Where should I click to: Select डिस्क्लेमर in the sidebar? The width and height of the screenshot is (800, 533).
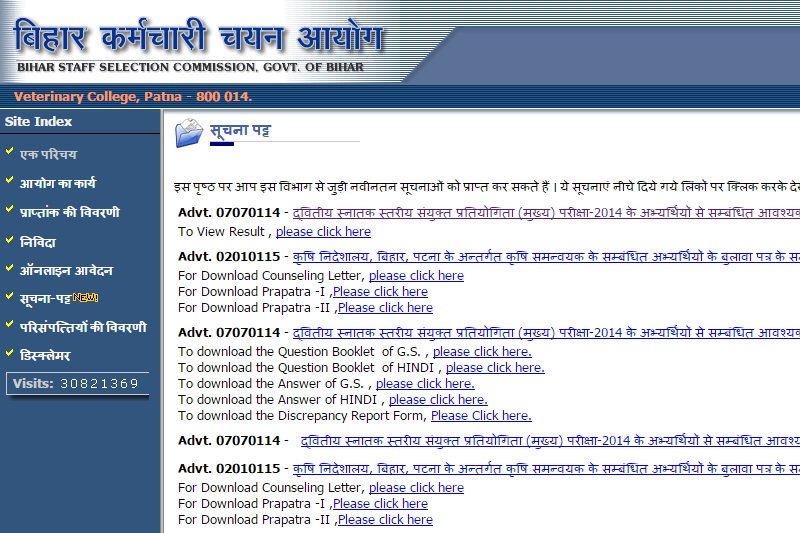[45, 355]
